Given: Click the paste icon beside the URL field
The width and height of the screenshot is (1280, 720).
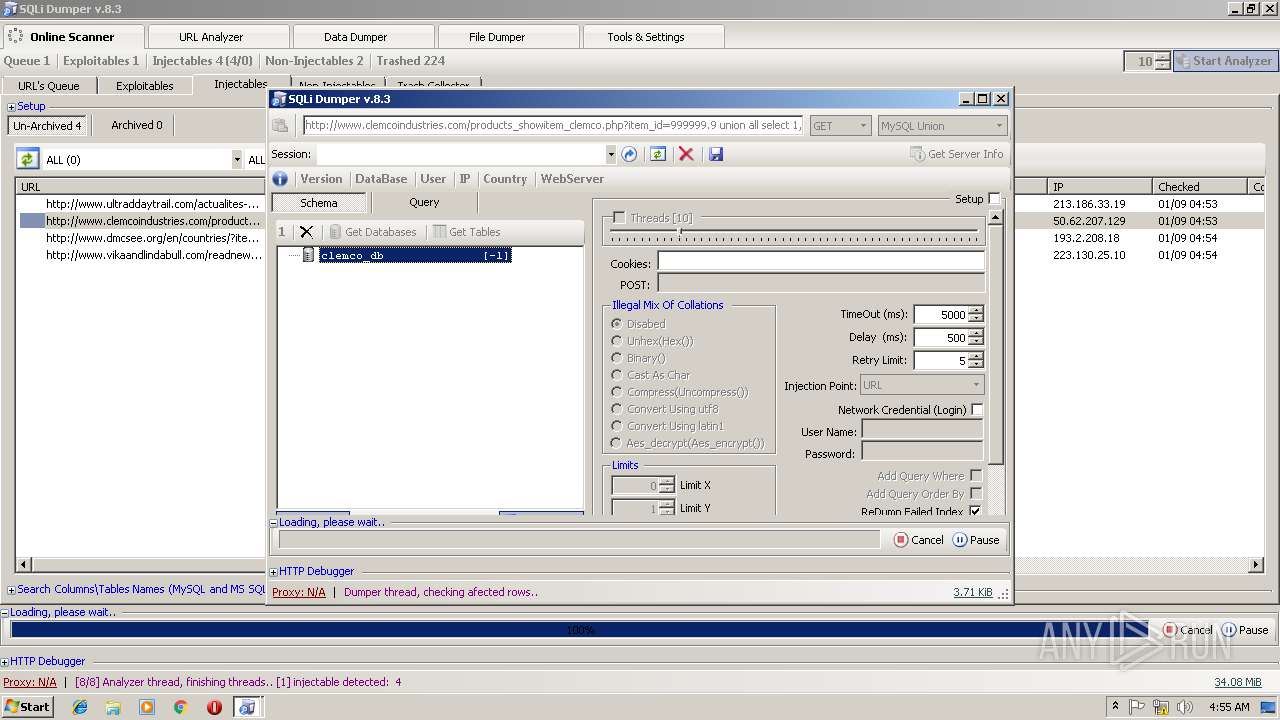Looking at the screenshot, I should pos(280,126).
